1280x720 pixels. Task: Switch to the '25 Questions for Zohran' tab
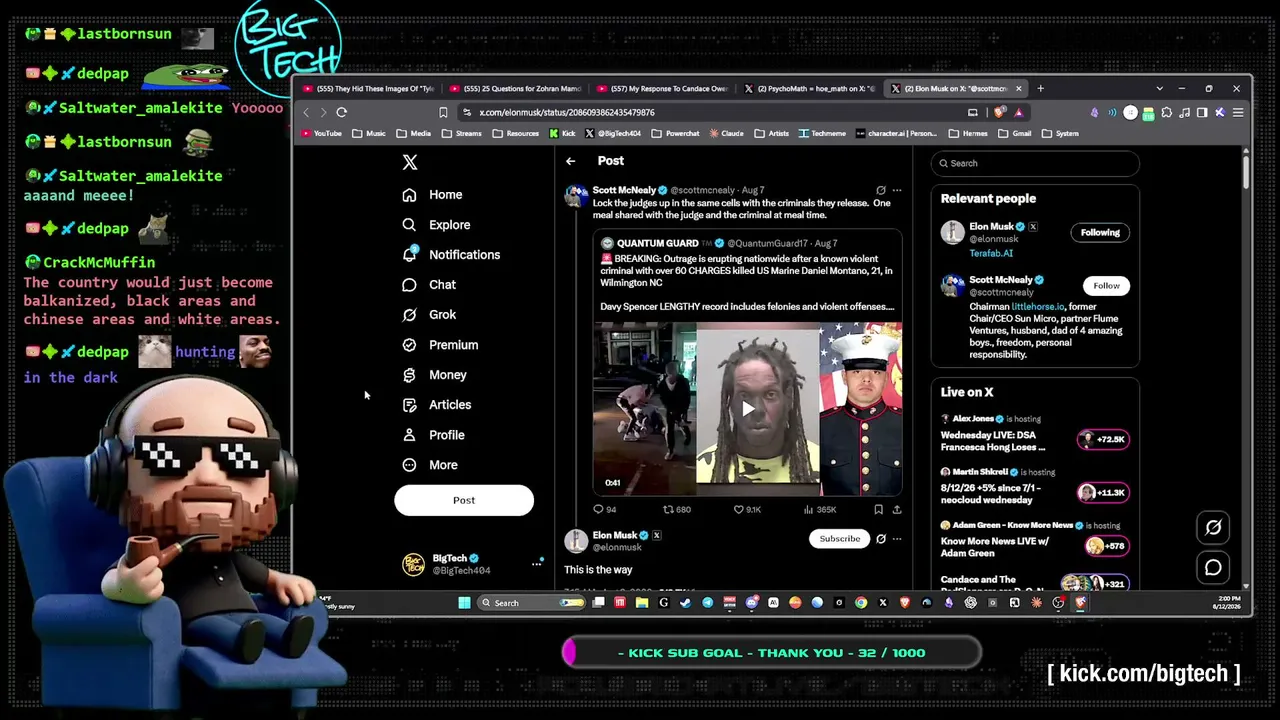click(x=515, y=89)
